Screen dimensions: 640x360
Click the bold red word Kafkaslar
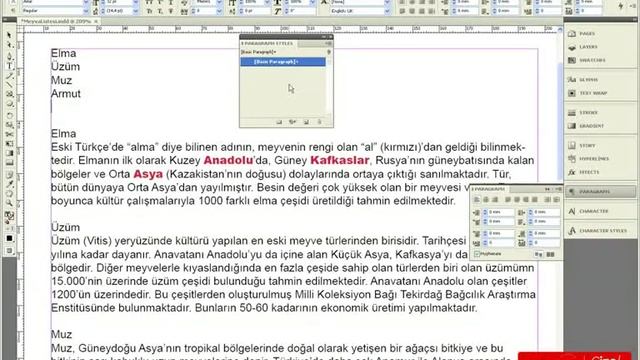click(340, 160)
